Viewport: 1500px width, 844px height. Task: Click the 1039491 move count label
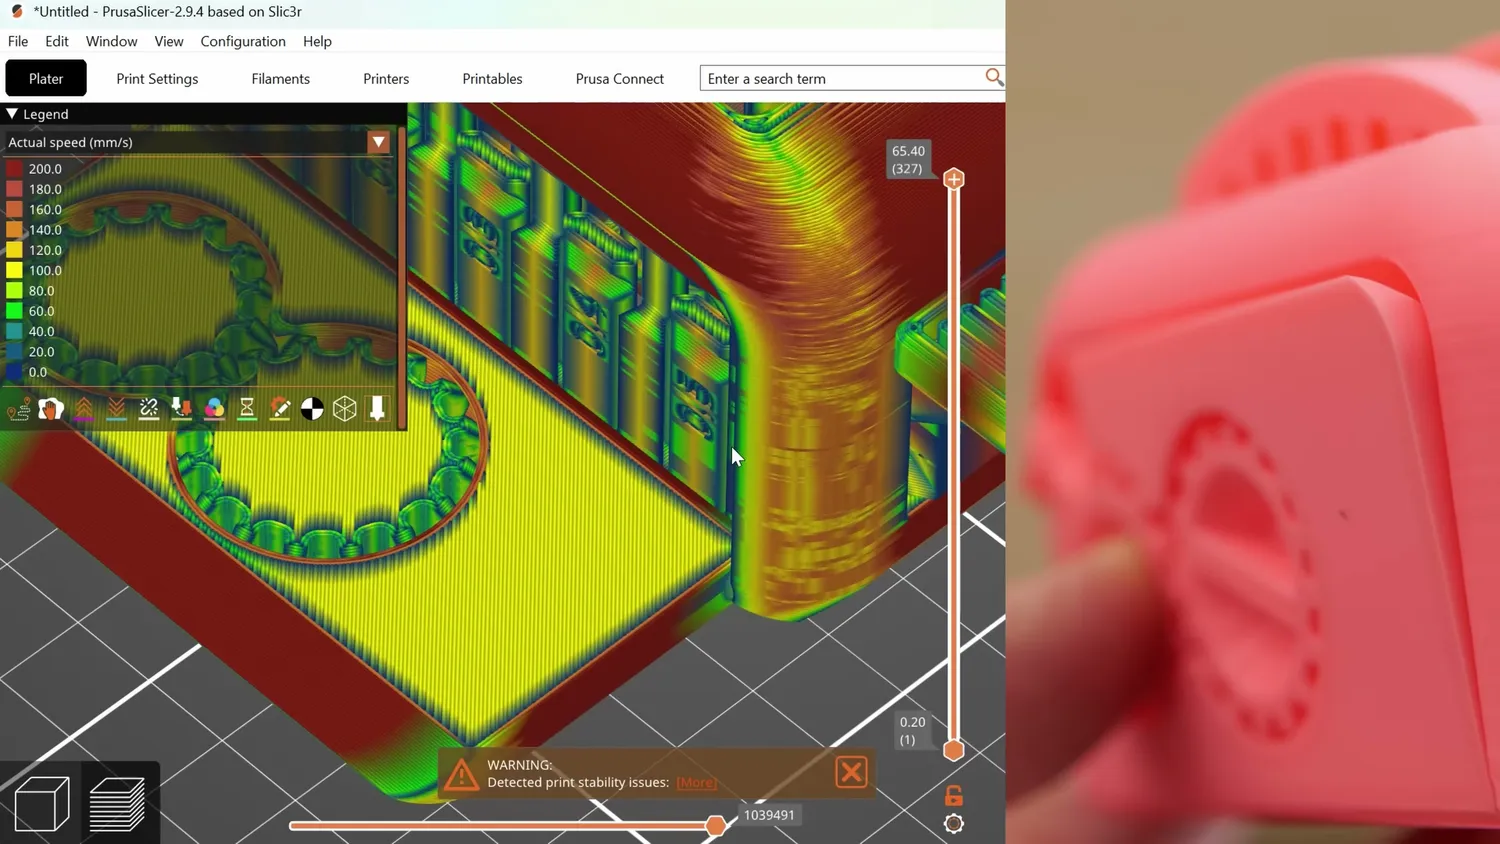tap(769, 815)
